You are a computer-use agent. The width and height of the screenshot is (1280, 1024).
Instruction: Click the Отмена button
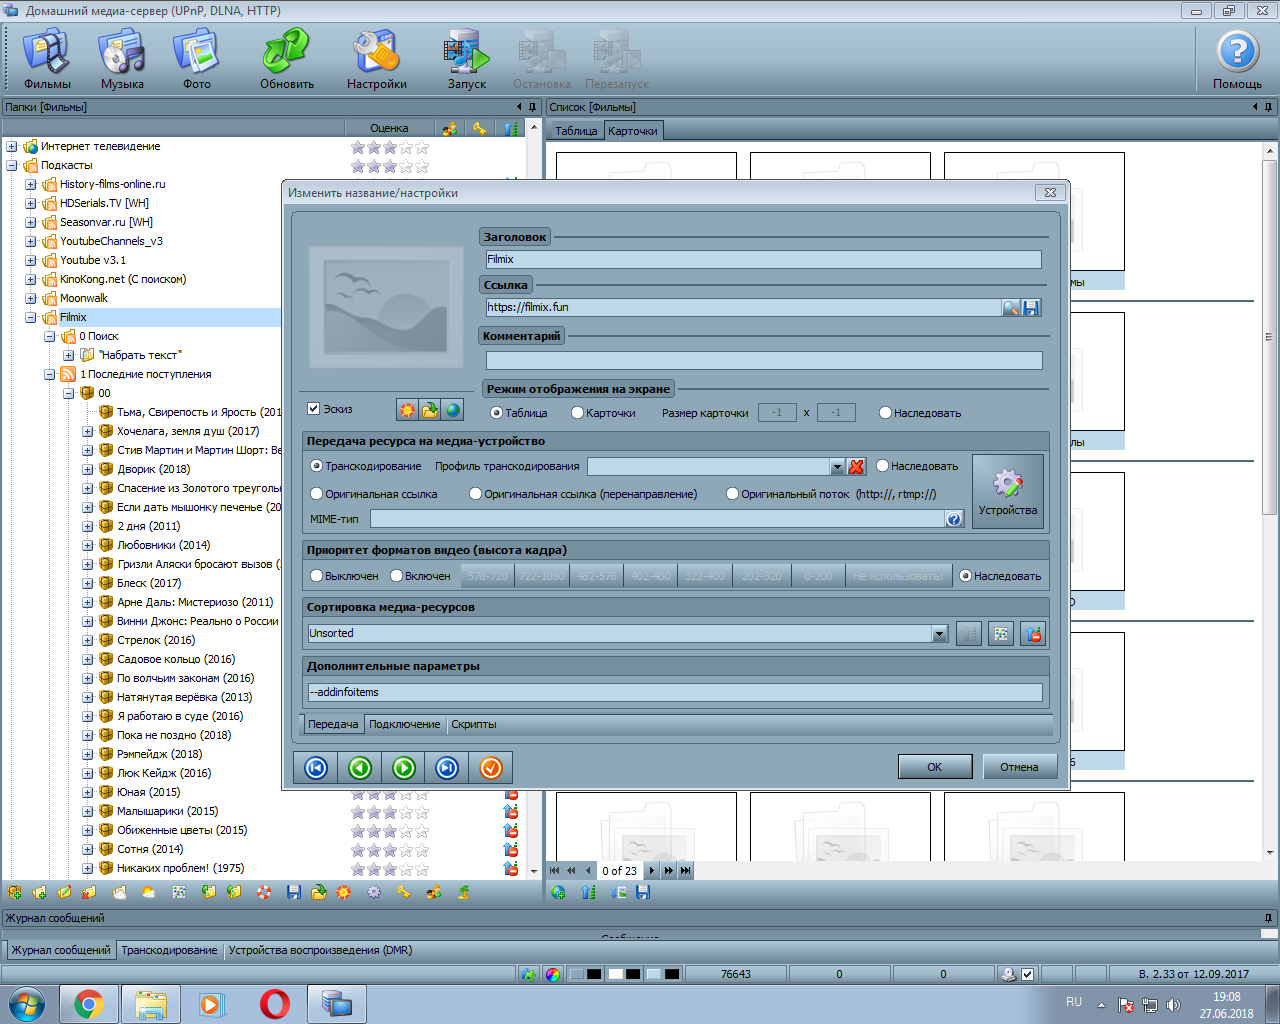[x=1019, y=767]
